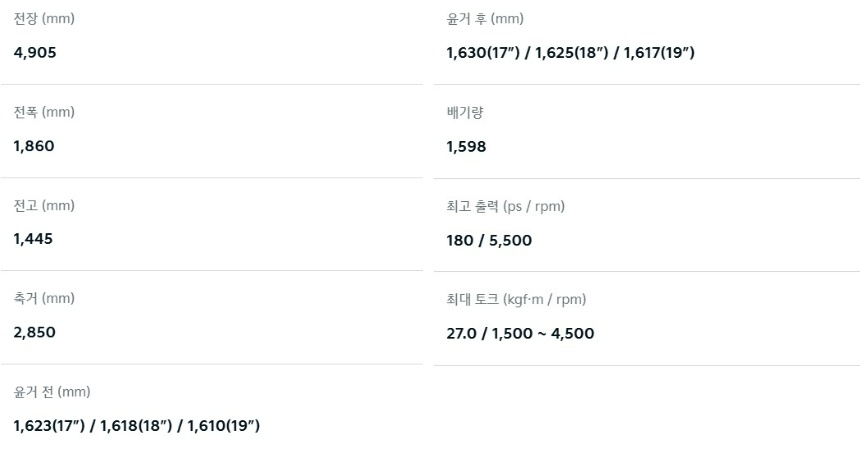Click the 전폭 (mm) label

[x=44, y=112]
